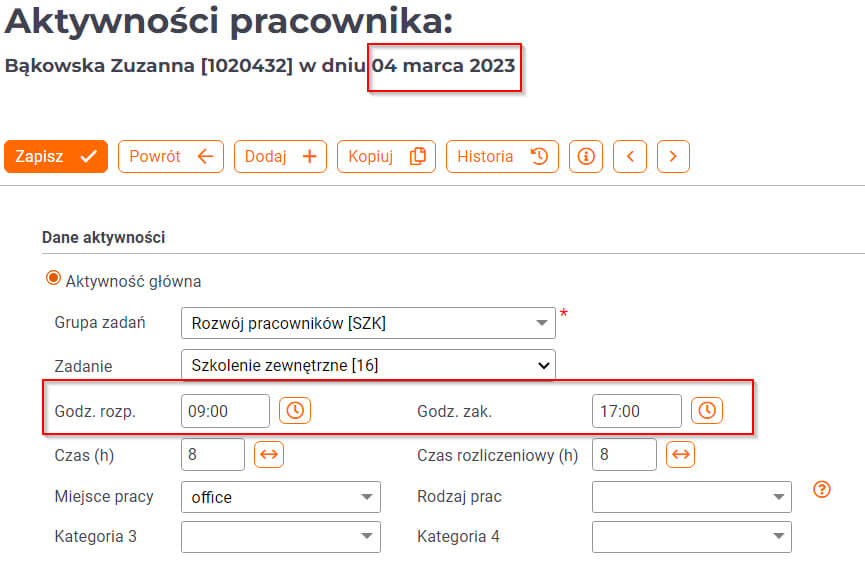Select the Aktywność główna radio button
Screen dimensions: 865x564
[x=53, y=278]
